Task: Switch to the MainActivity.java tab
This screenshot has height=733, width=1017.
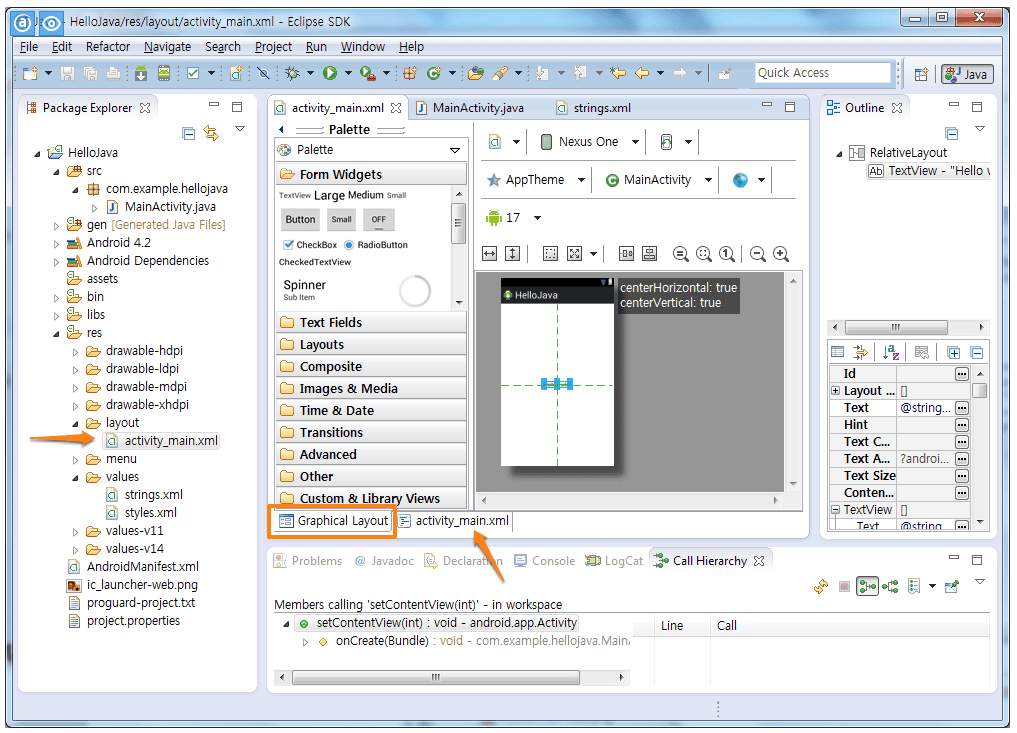Action: [477, 108]
